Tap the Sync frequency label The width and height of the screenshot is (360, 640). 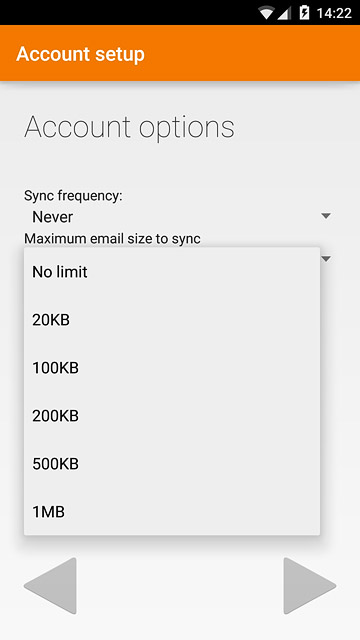tap(73, 196)
